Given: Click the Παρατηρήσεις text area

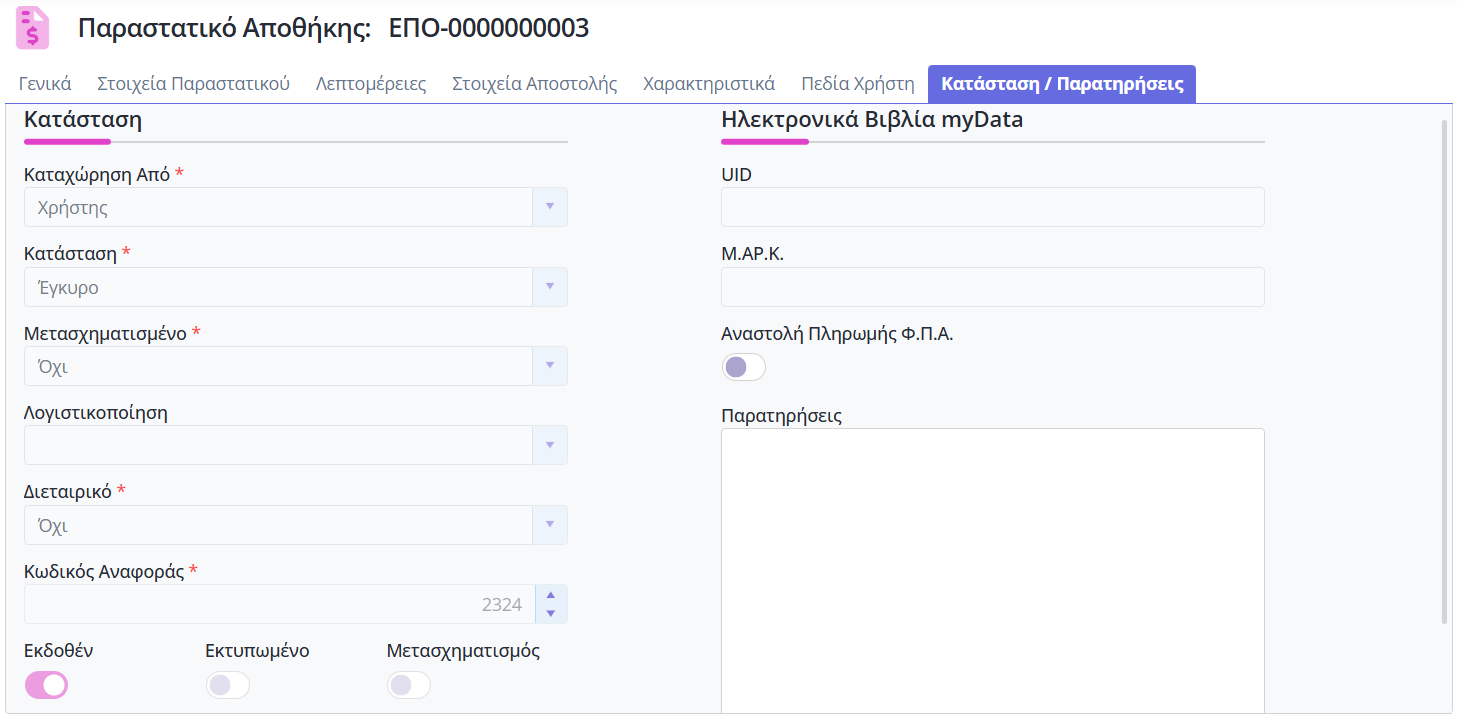Looking at the screenshot, I should point(992,570).
